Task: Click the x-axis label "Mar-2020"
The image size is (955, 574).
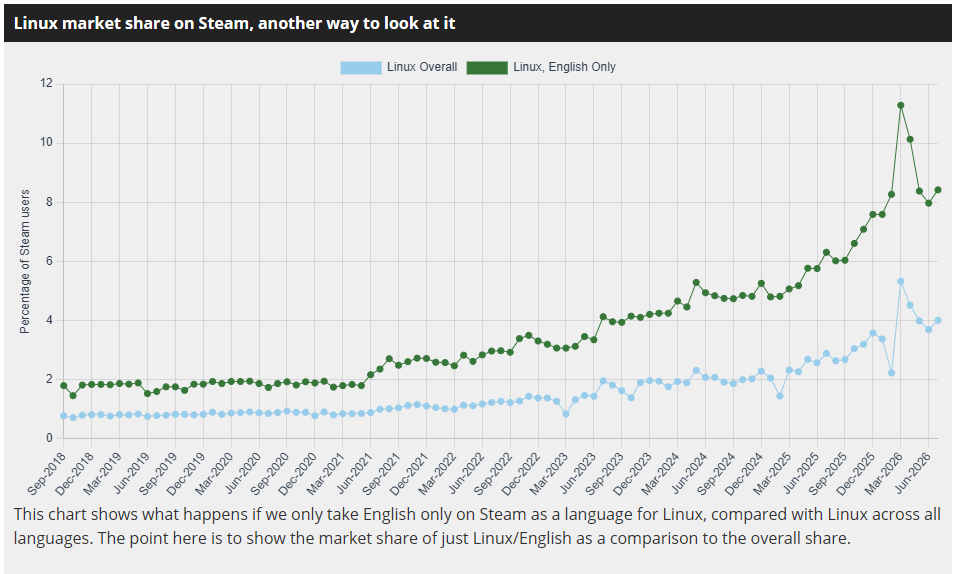Action: (215, 473)
